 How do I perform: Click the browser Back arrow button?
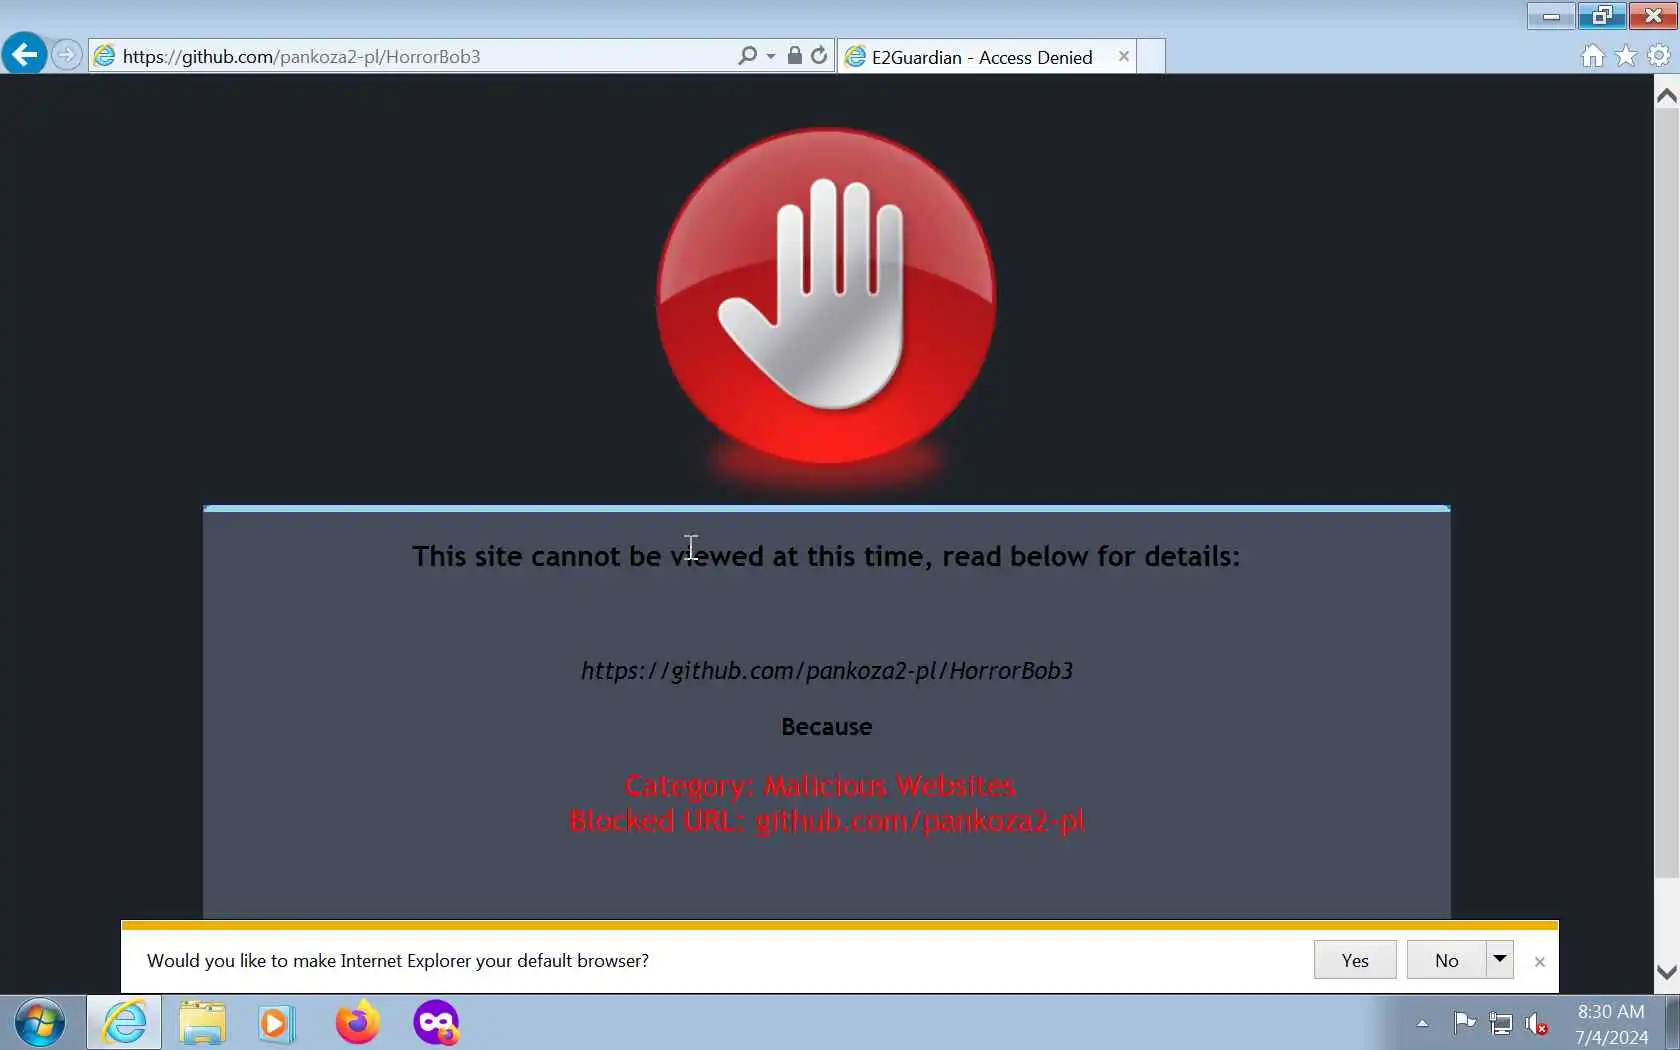pyautogui.click(x=24, y=54)
